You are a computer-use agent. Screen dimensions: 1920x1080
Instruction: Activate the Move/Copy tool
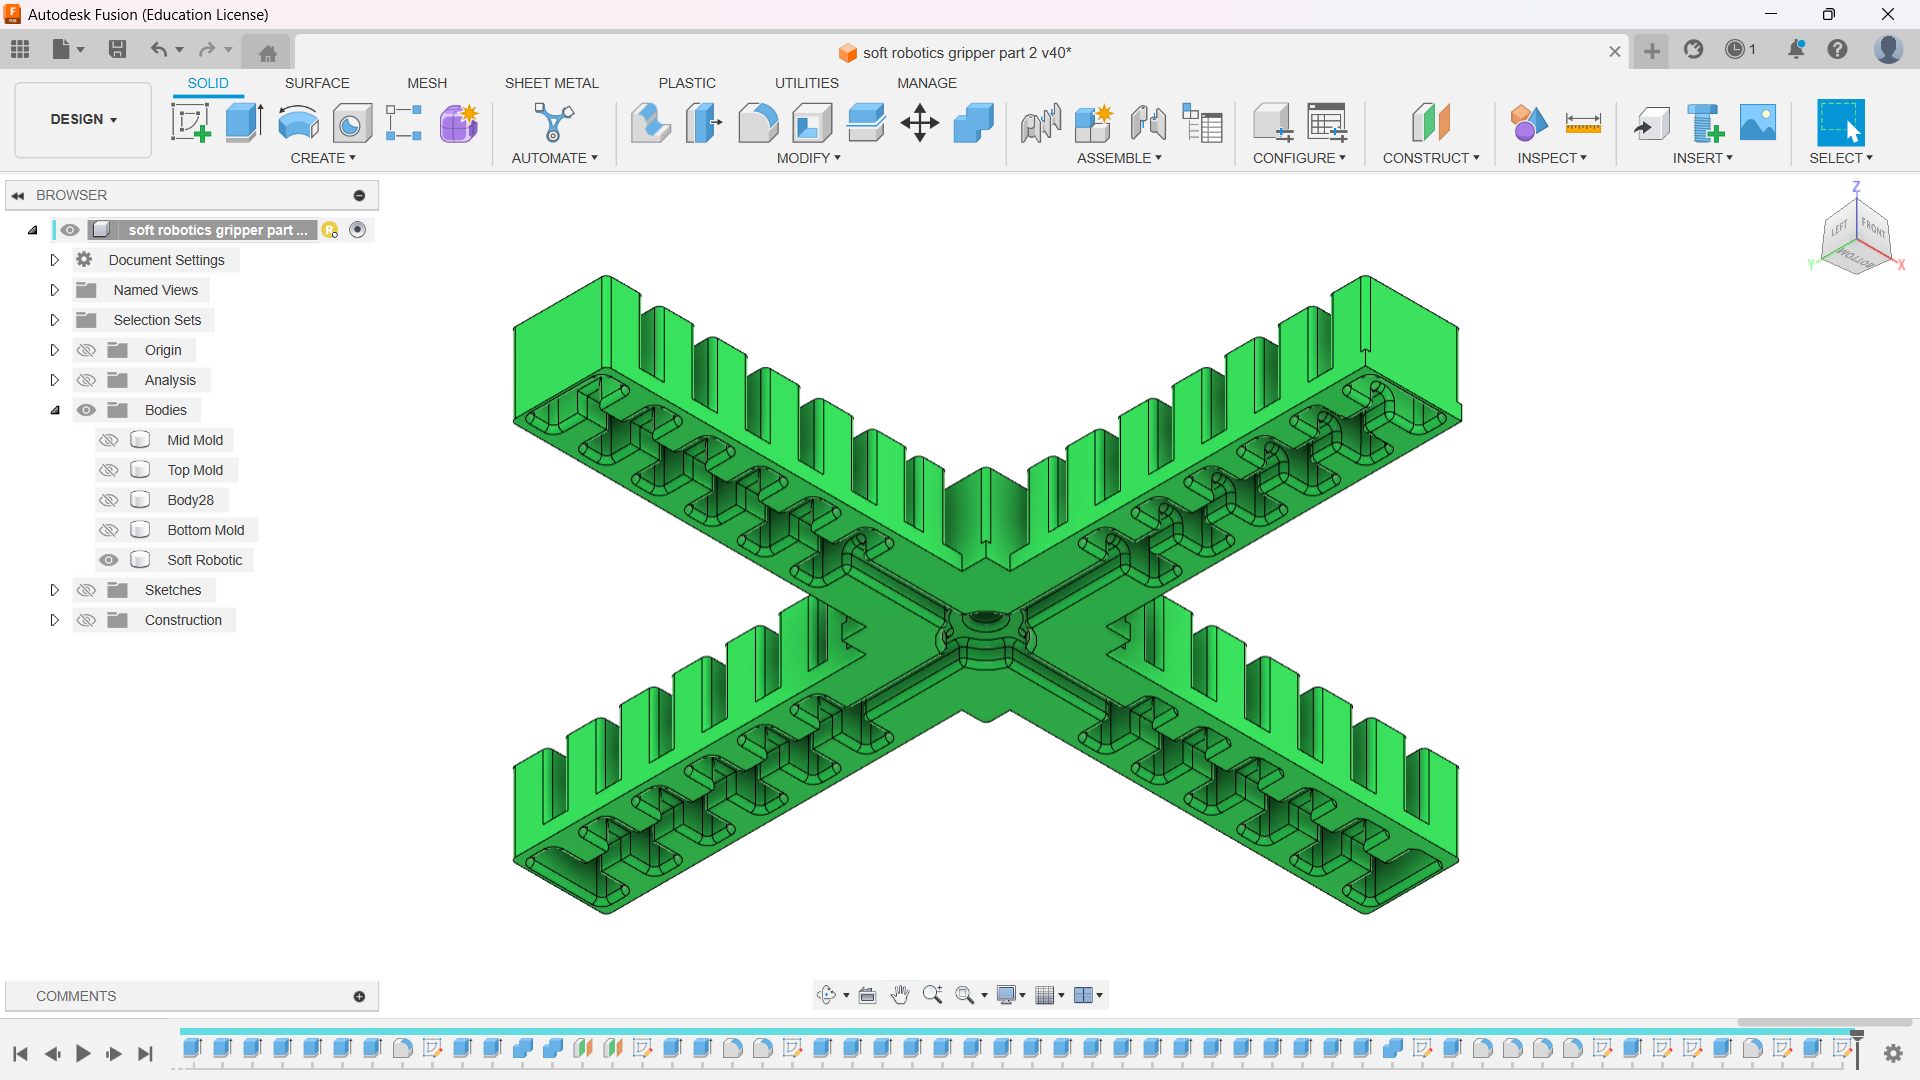[919, 123]
